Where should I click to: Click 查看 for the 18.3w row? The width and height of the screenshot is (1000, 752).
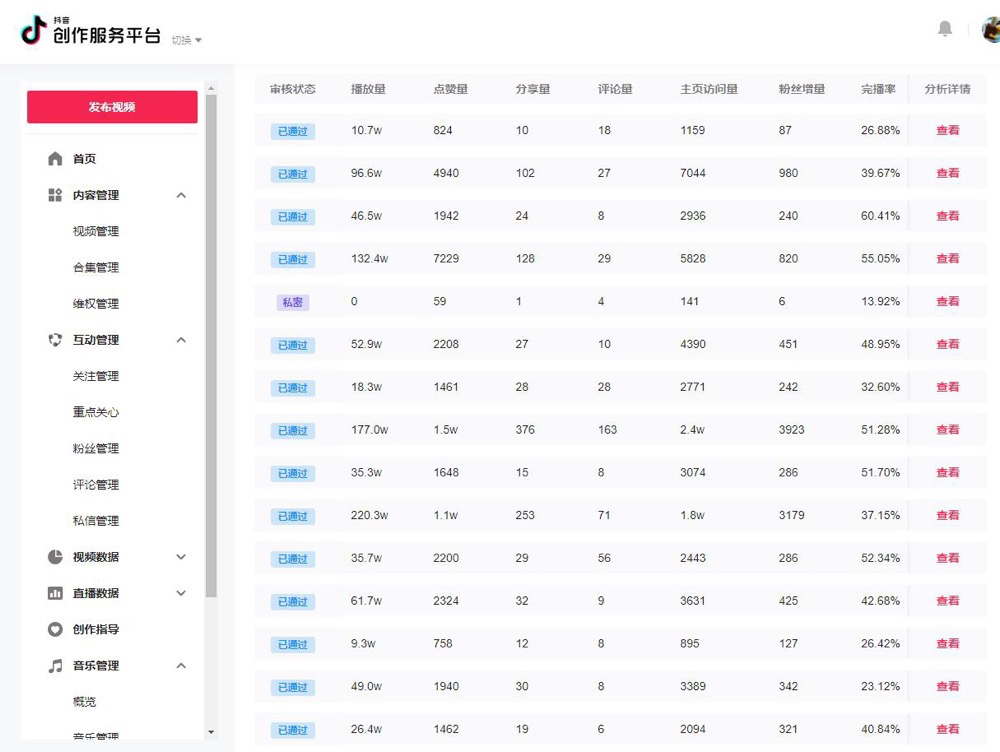coord(948,387)
